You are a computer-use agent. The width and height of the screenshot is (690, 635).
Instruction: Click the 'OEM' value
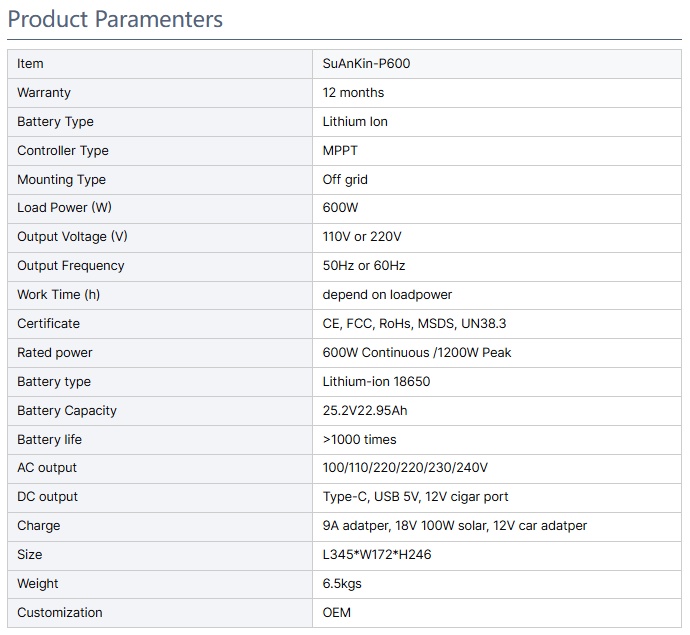tap(337, 613)
